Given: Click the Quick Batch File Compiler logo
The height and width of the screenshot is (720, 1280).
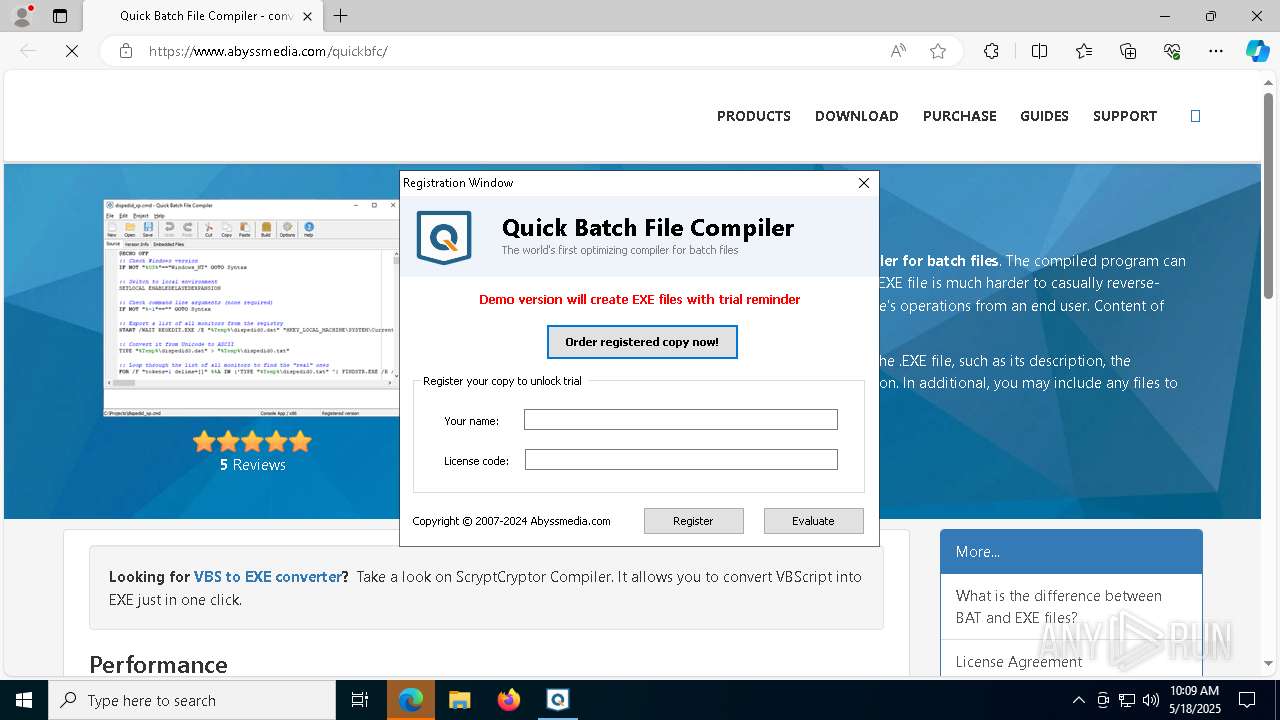Looking at the screenshot, I should pyautogui.click(x=443, y=237).
